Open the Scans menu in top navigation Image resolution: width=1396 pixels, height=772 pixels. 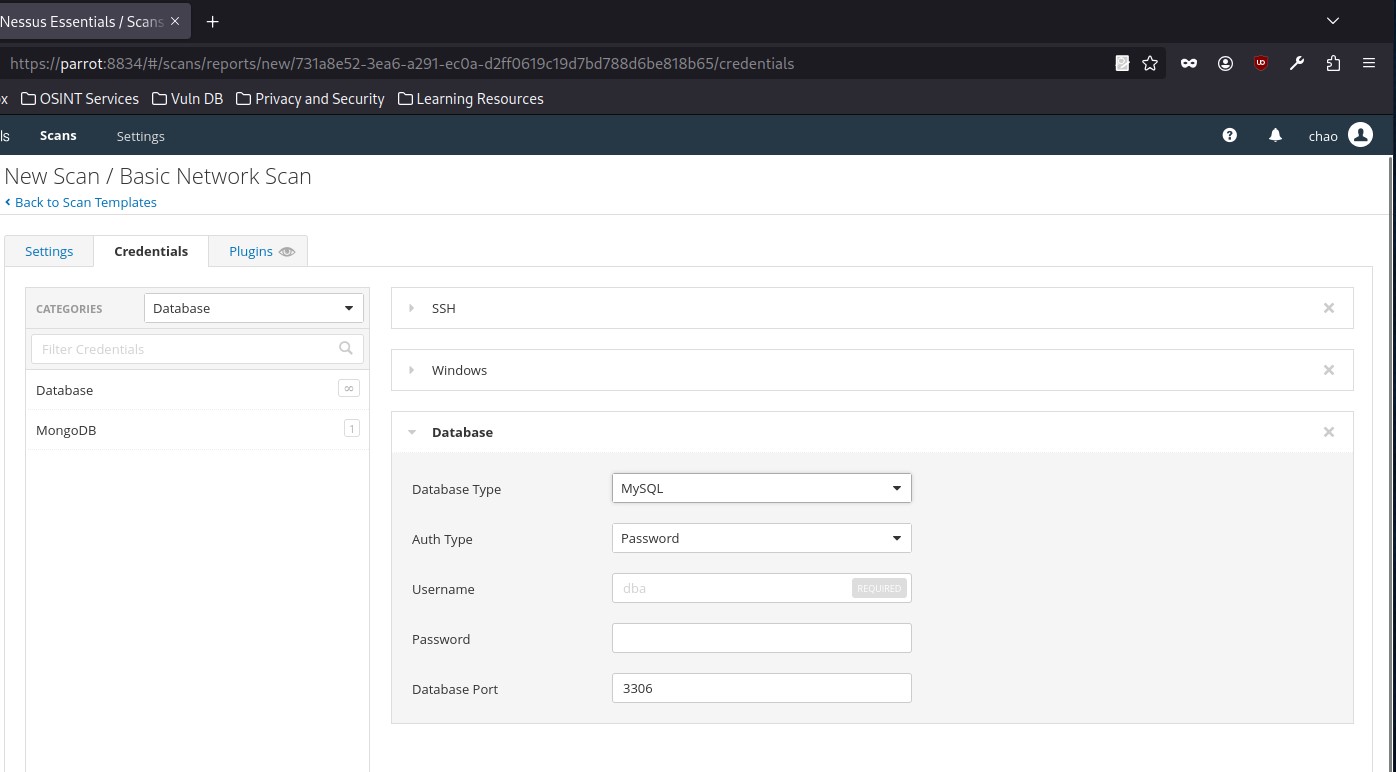[58, 135]
